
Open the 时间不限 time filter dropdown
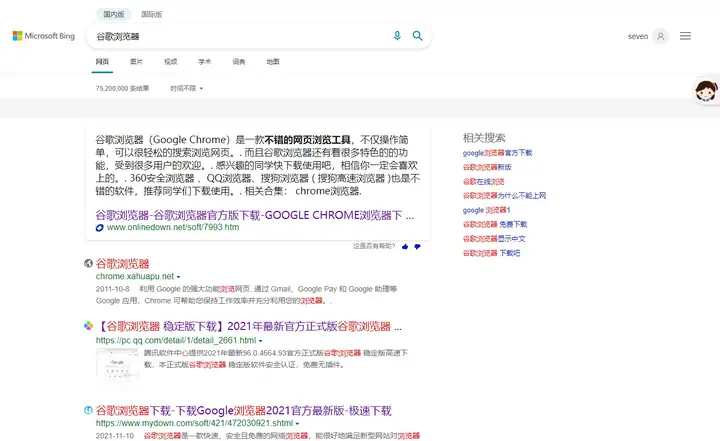point(186,88)
